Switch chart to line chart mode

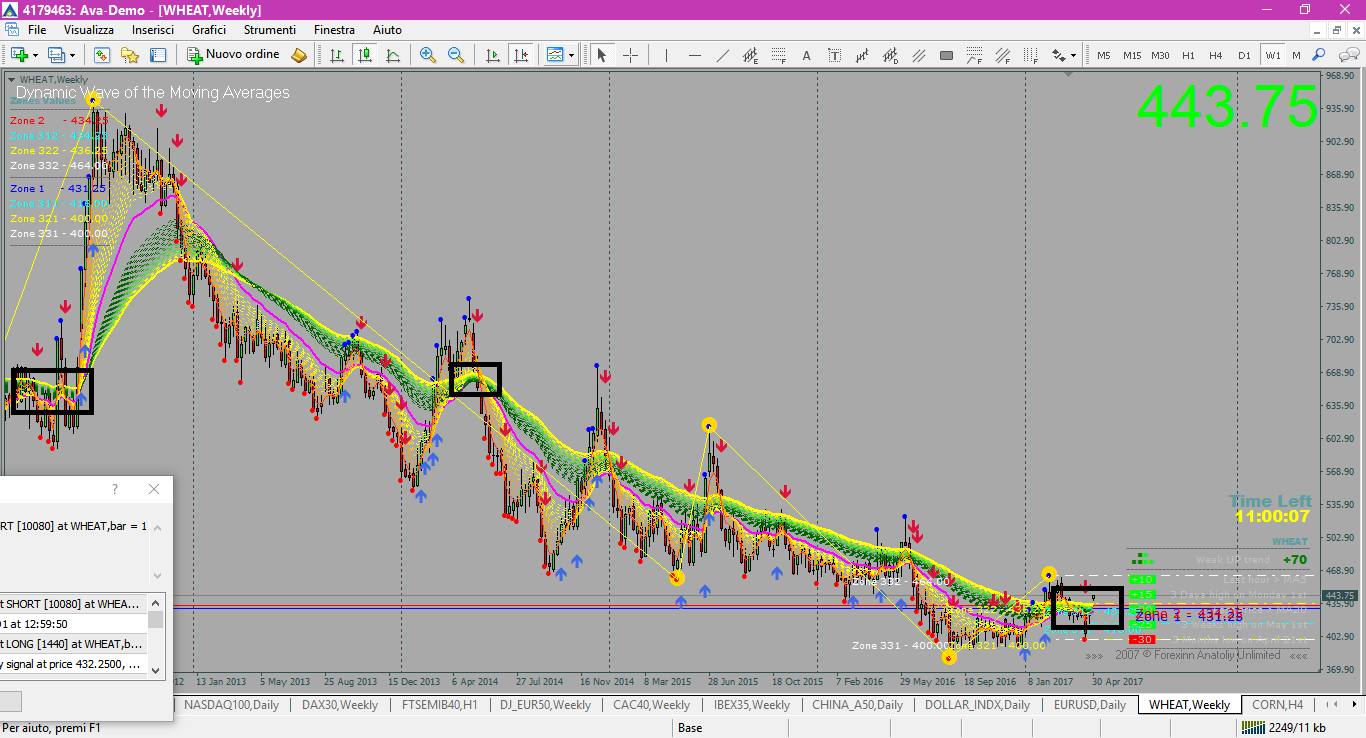click(393, 55)
